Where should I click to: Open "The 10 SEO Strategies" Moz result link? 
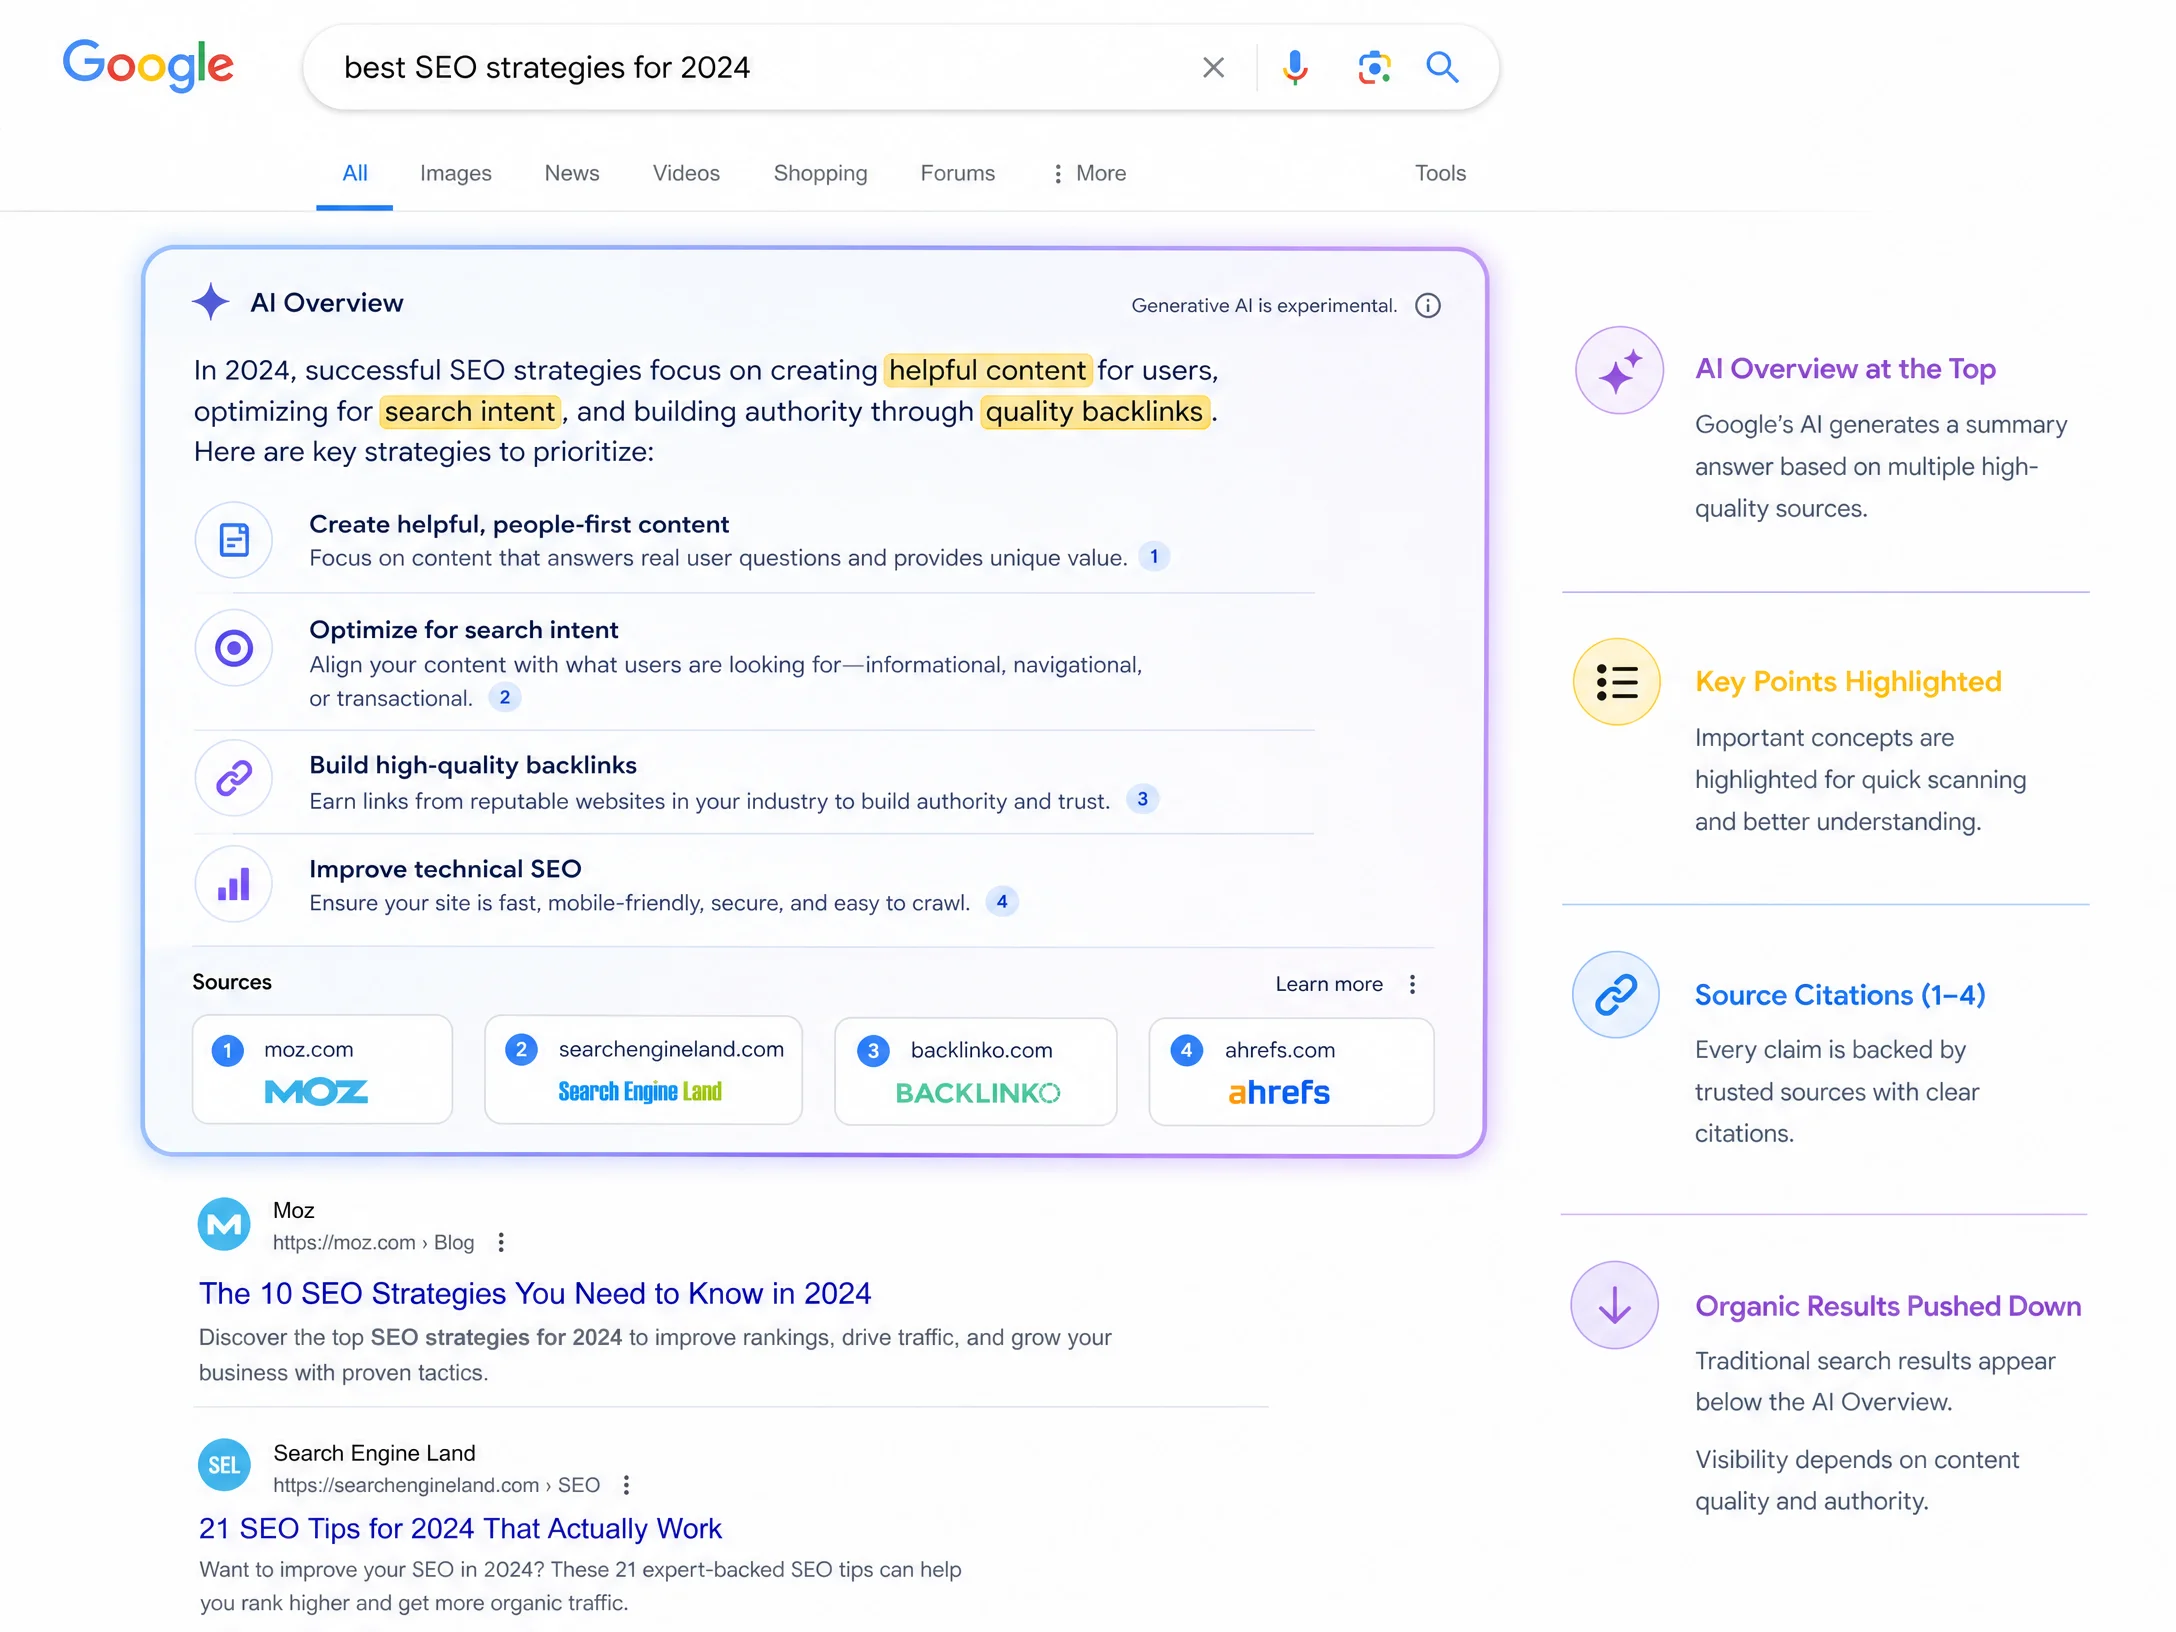[535, 1293]
